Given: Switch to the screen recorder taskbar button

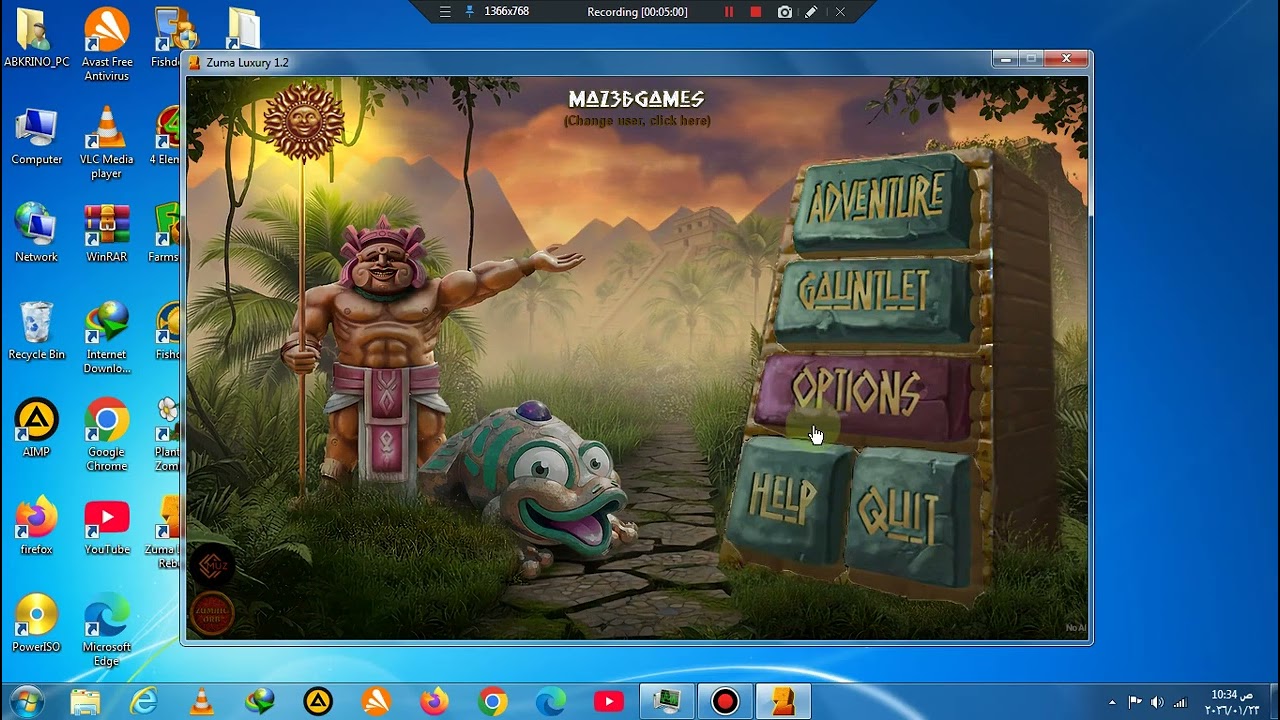Looking at the screenshot, I should click(x=725, y=702).
